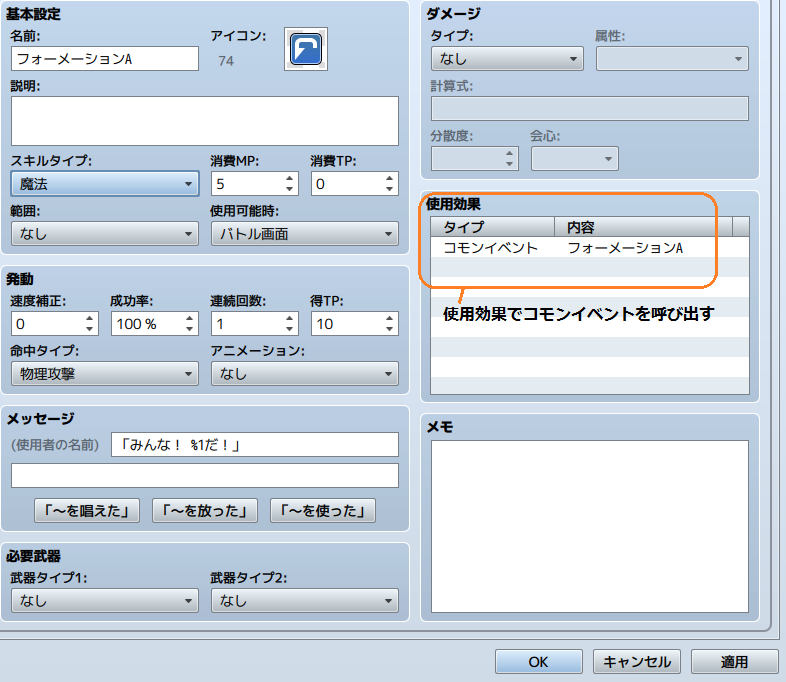Screen dimensions: 786x682
Task: Open the 武器タイプ1 dropdown
Action: (x=105, y=600)
